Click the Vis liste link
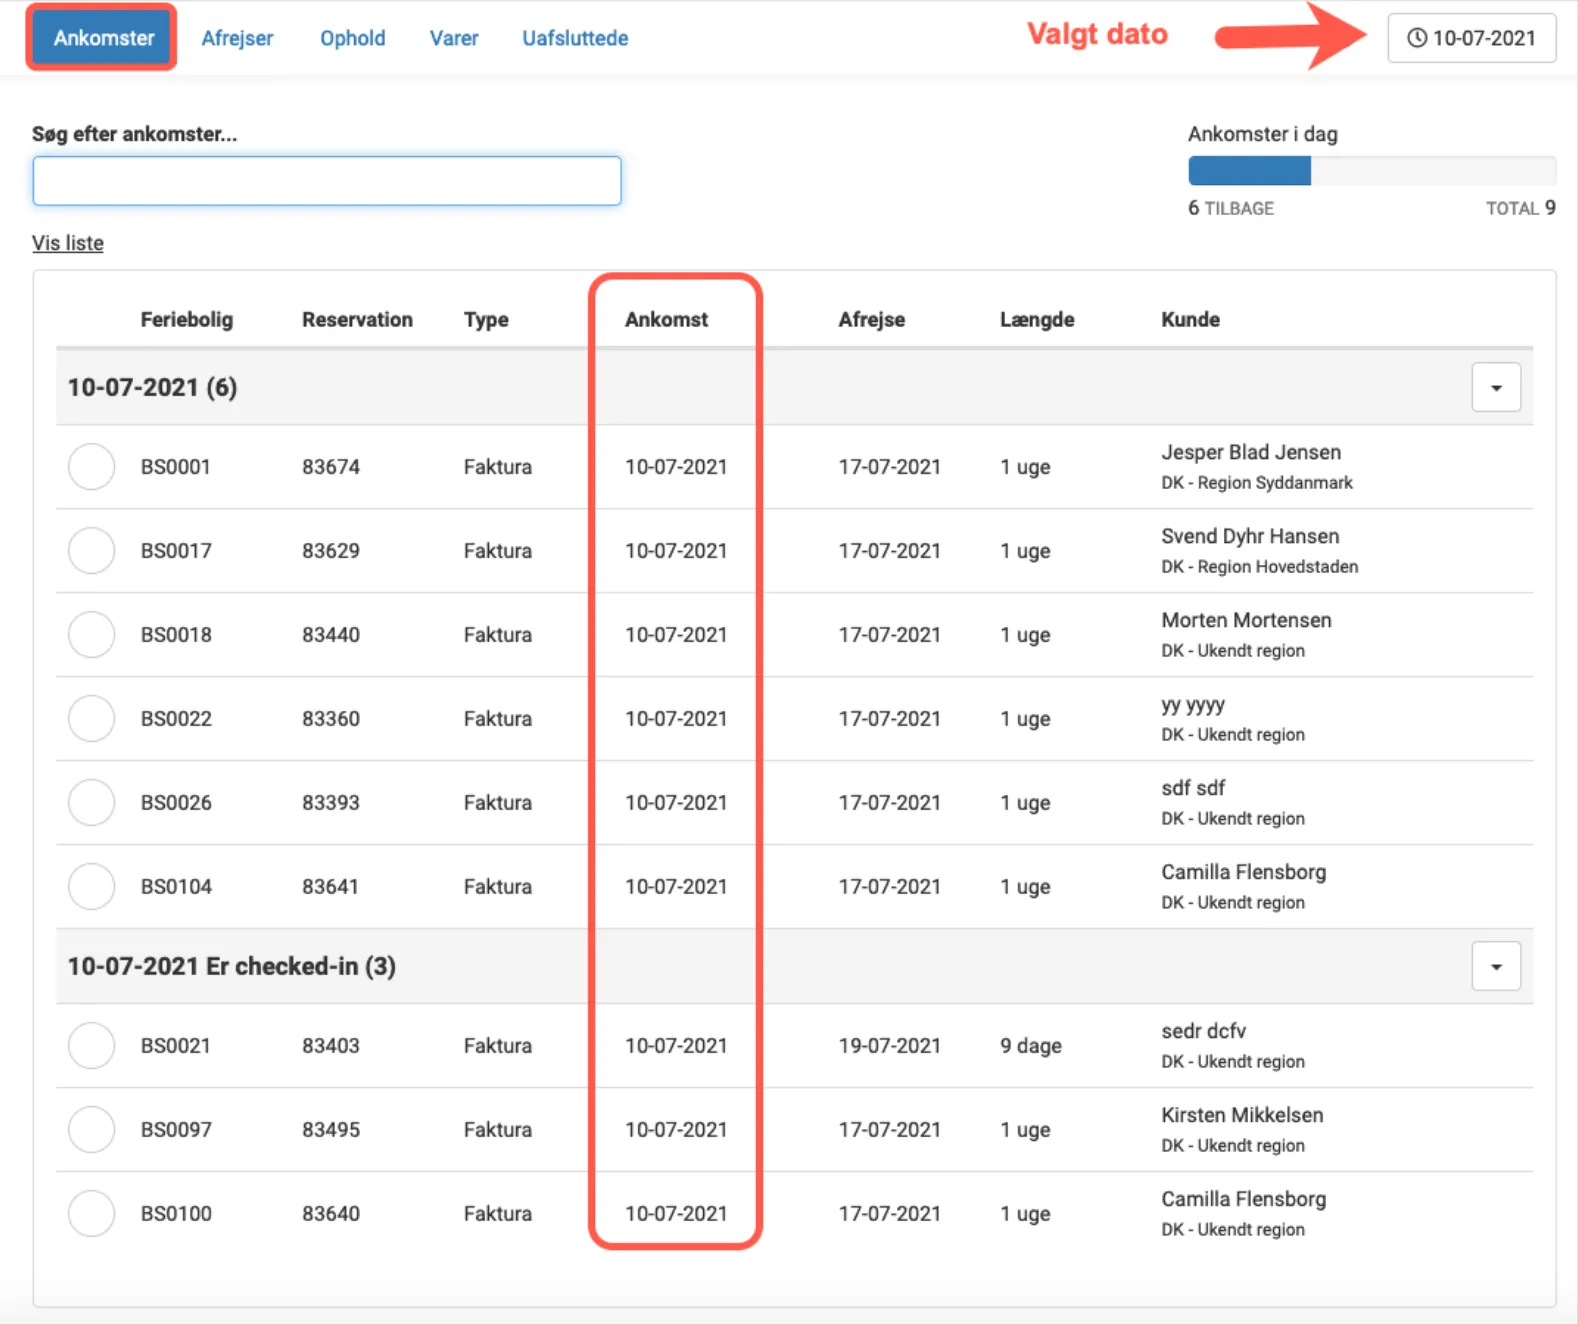Viewport: 1578px width, 1324px height. coord(68,243)
